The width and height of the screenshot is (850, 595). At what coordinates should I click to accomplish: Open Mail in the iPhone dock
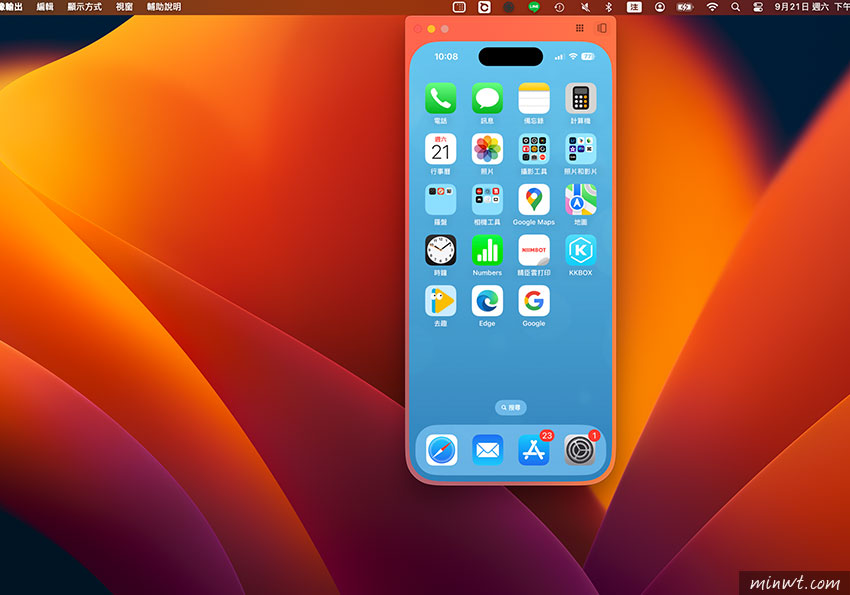487,450
